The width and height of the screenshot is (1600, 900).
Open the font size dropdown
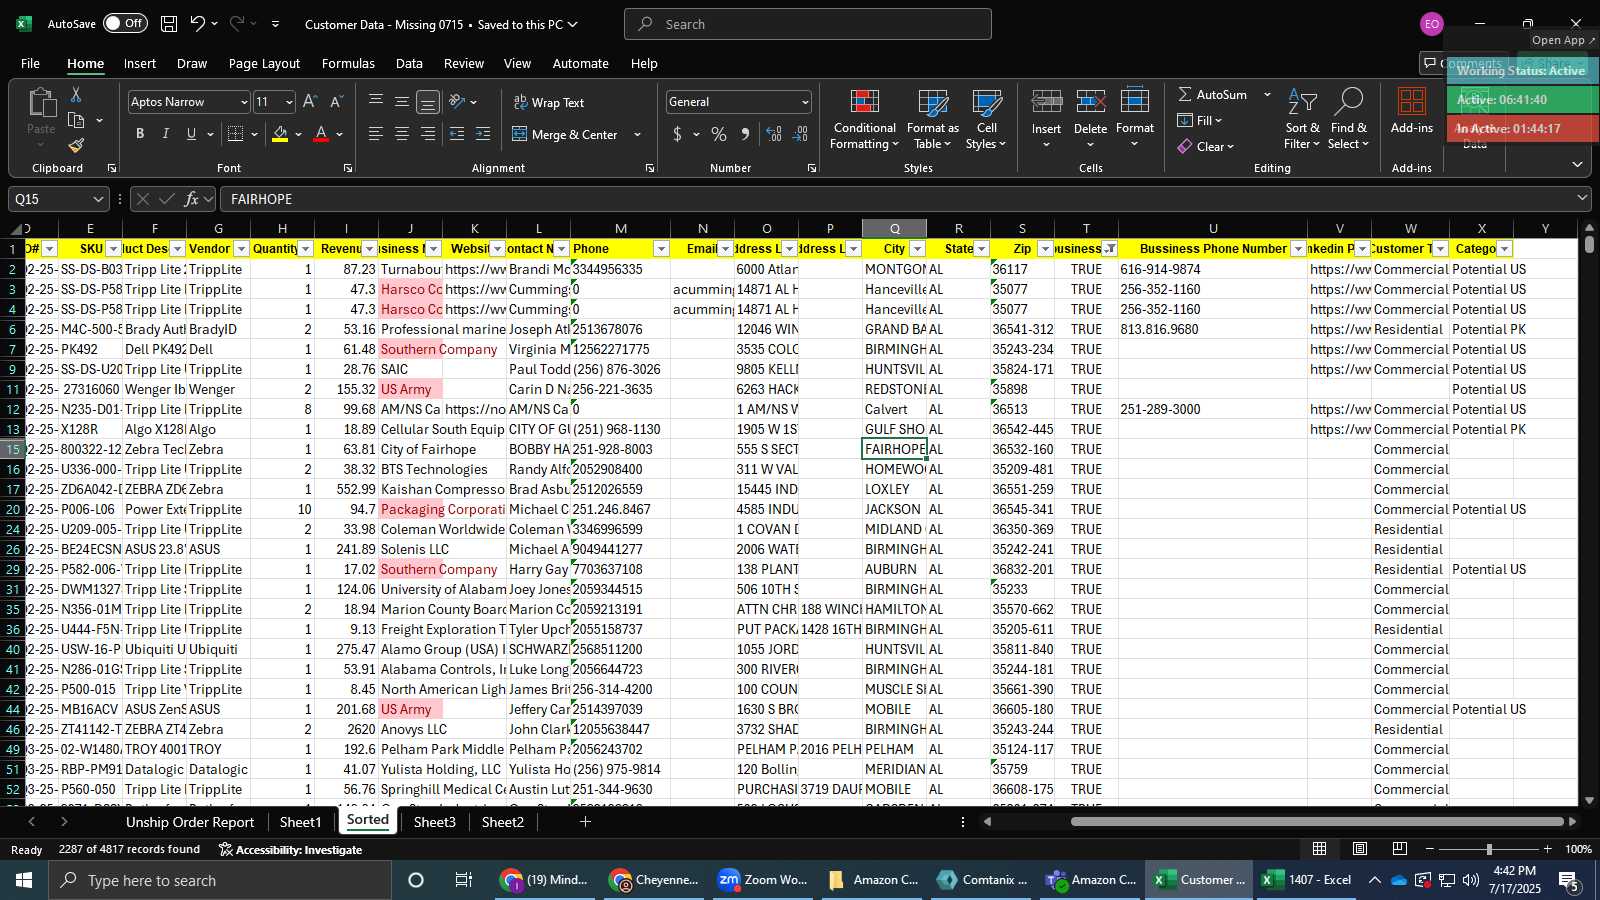(289, 102)
